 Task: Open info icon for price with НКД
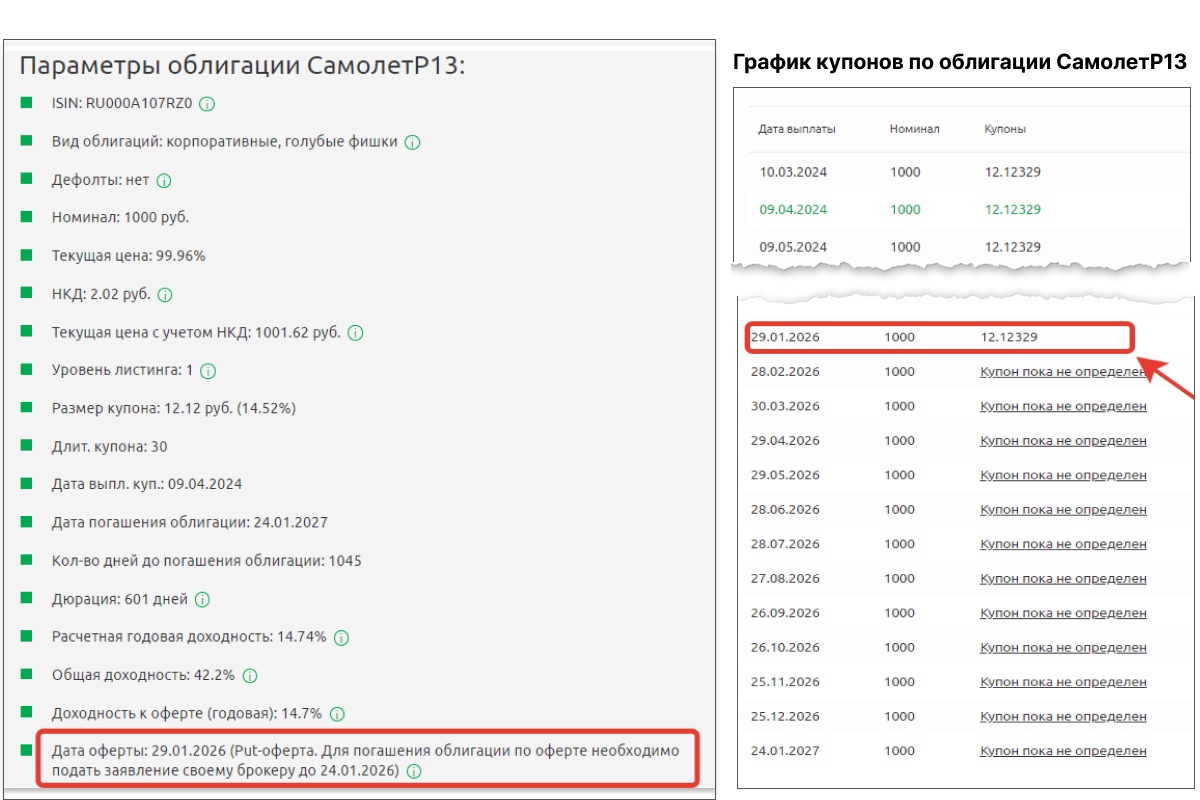pos(355,333)
